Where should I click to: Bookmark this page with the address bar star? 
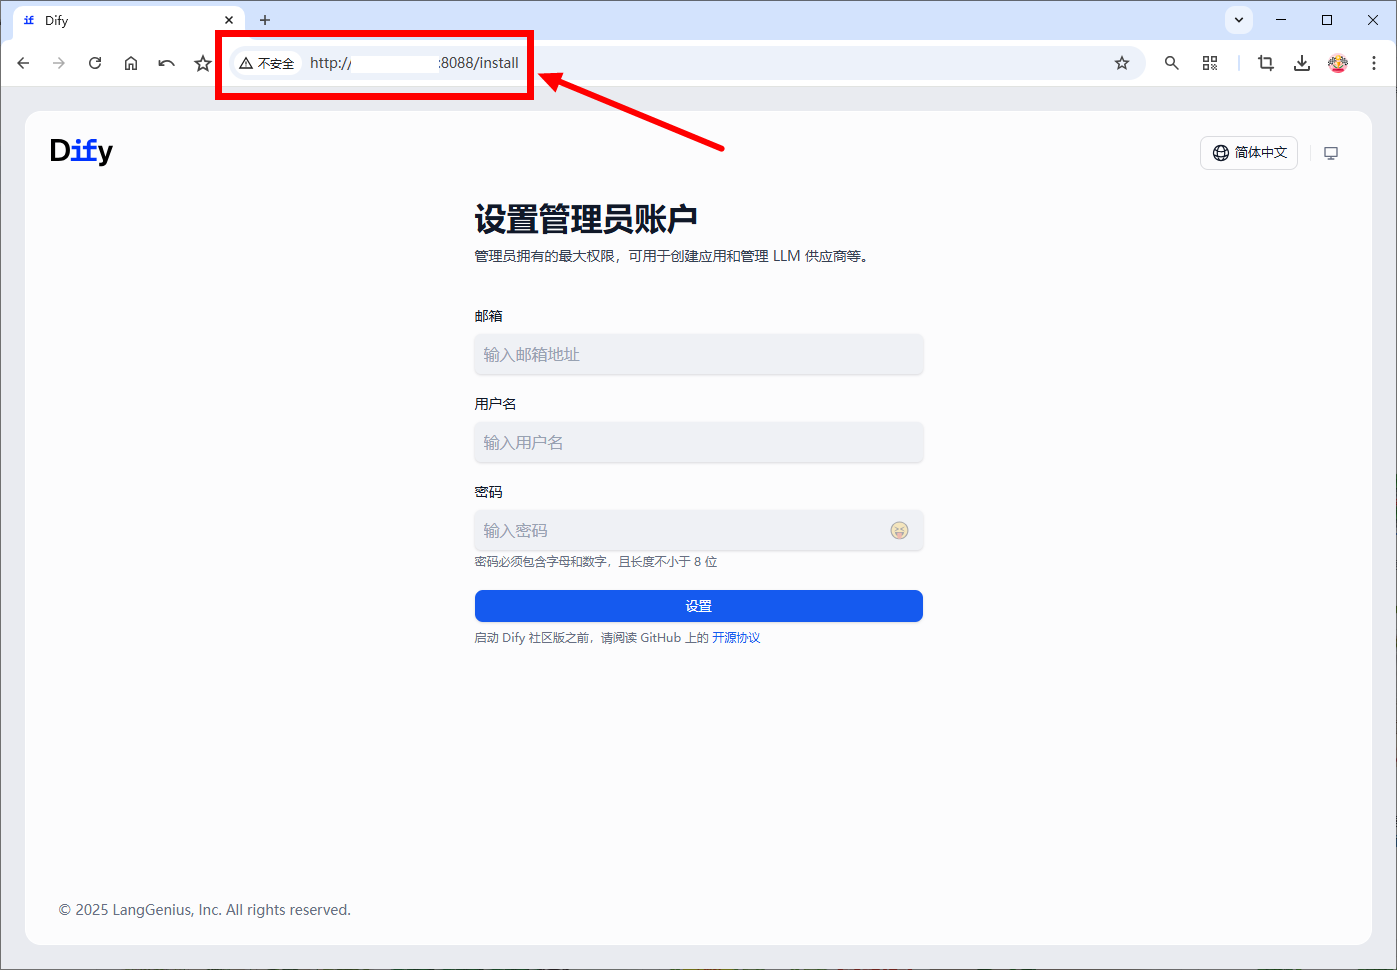click(x=1122, y=63)
